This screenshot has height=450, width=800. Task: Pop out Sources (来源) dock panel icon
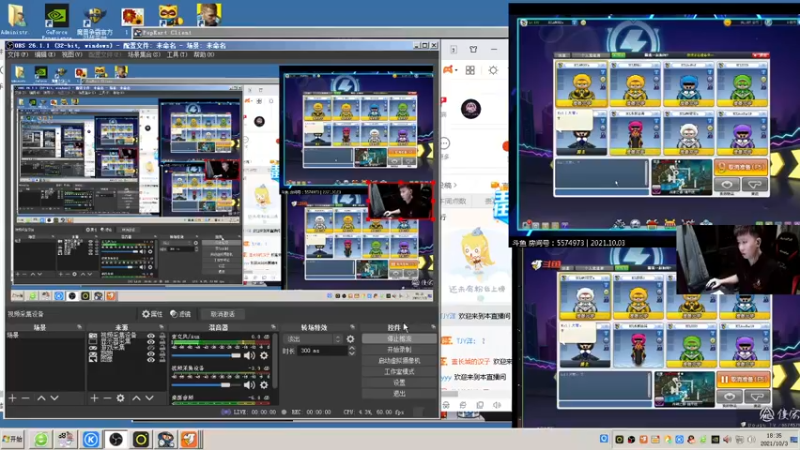pyautogui.click(x=161, y=327)
